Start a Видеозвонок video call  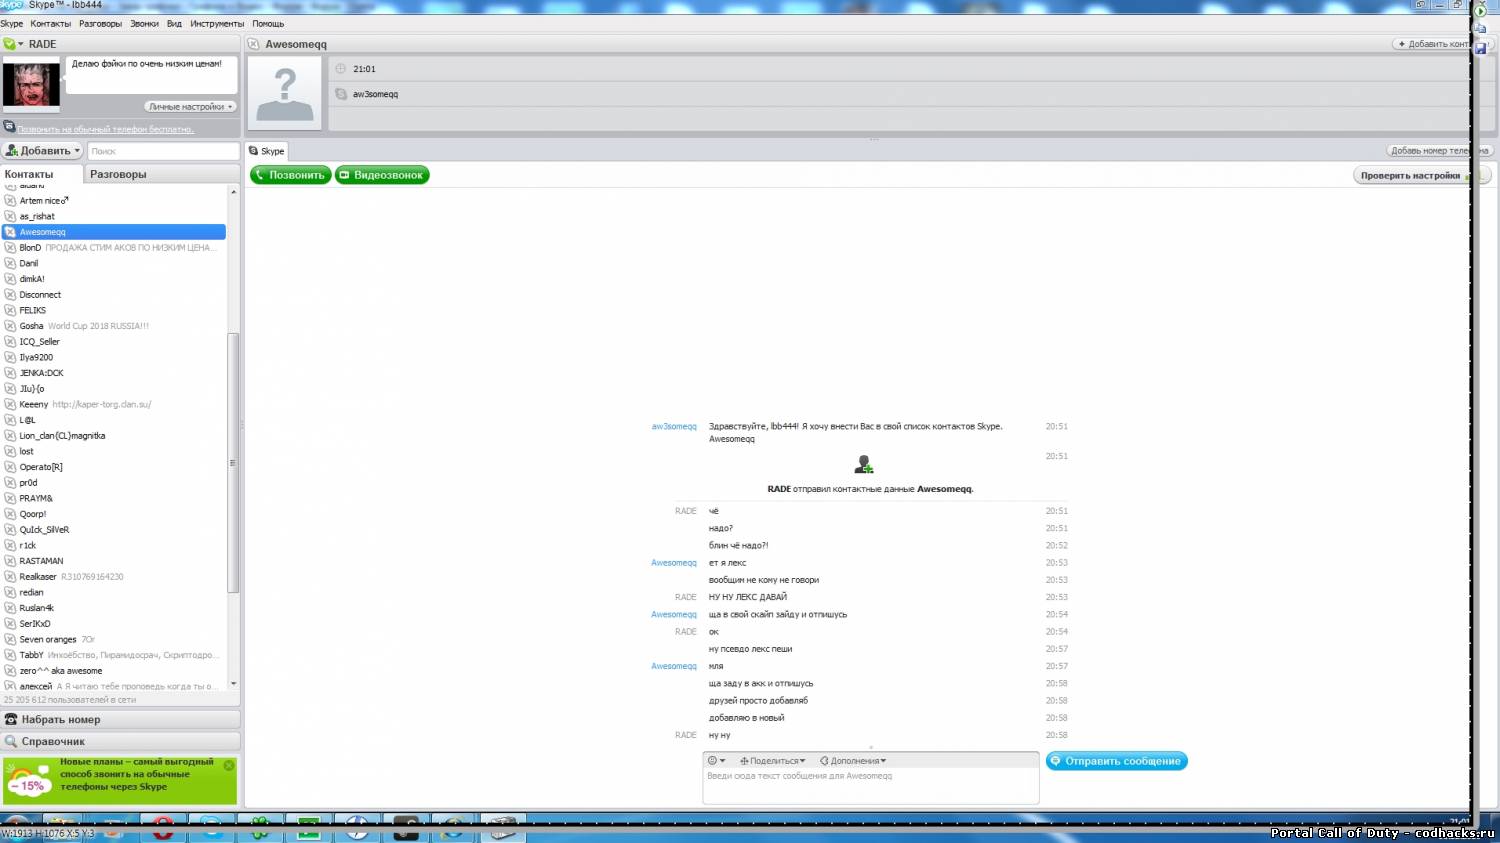point(382,175)
